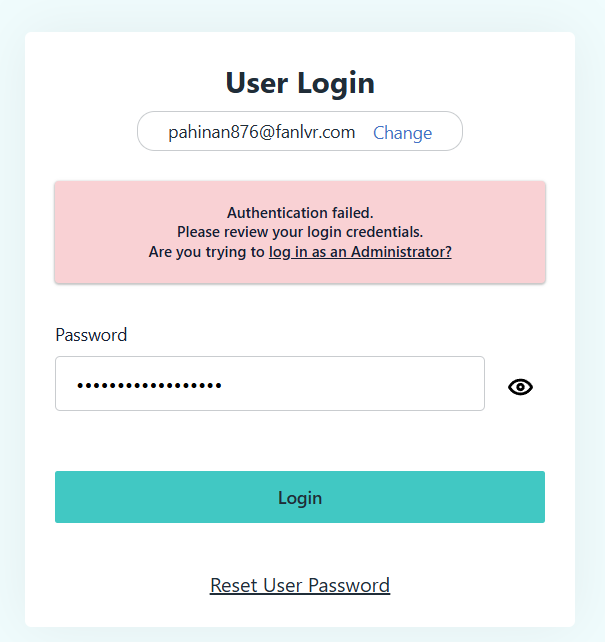Click the word "Login" on the teal button
The height and width of the screenshot is (642, 605).
(300, 497)
